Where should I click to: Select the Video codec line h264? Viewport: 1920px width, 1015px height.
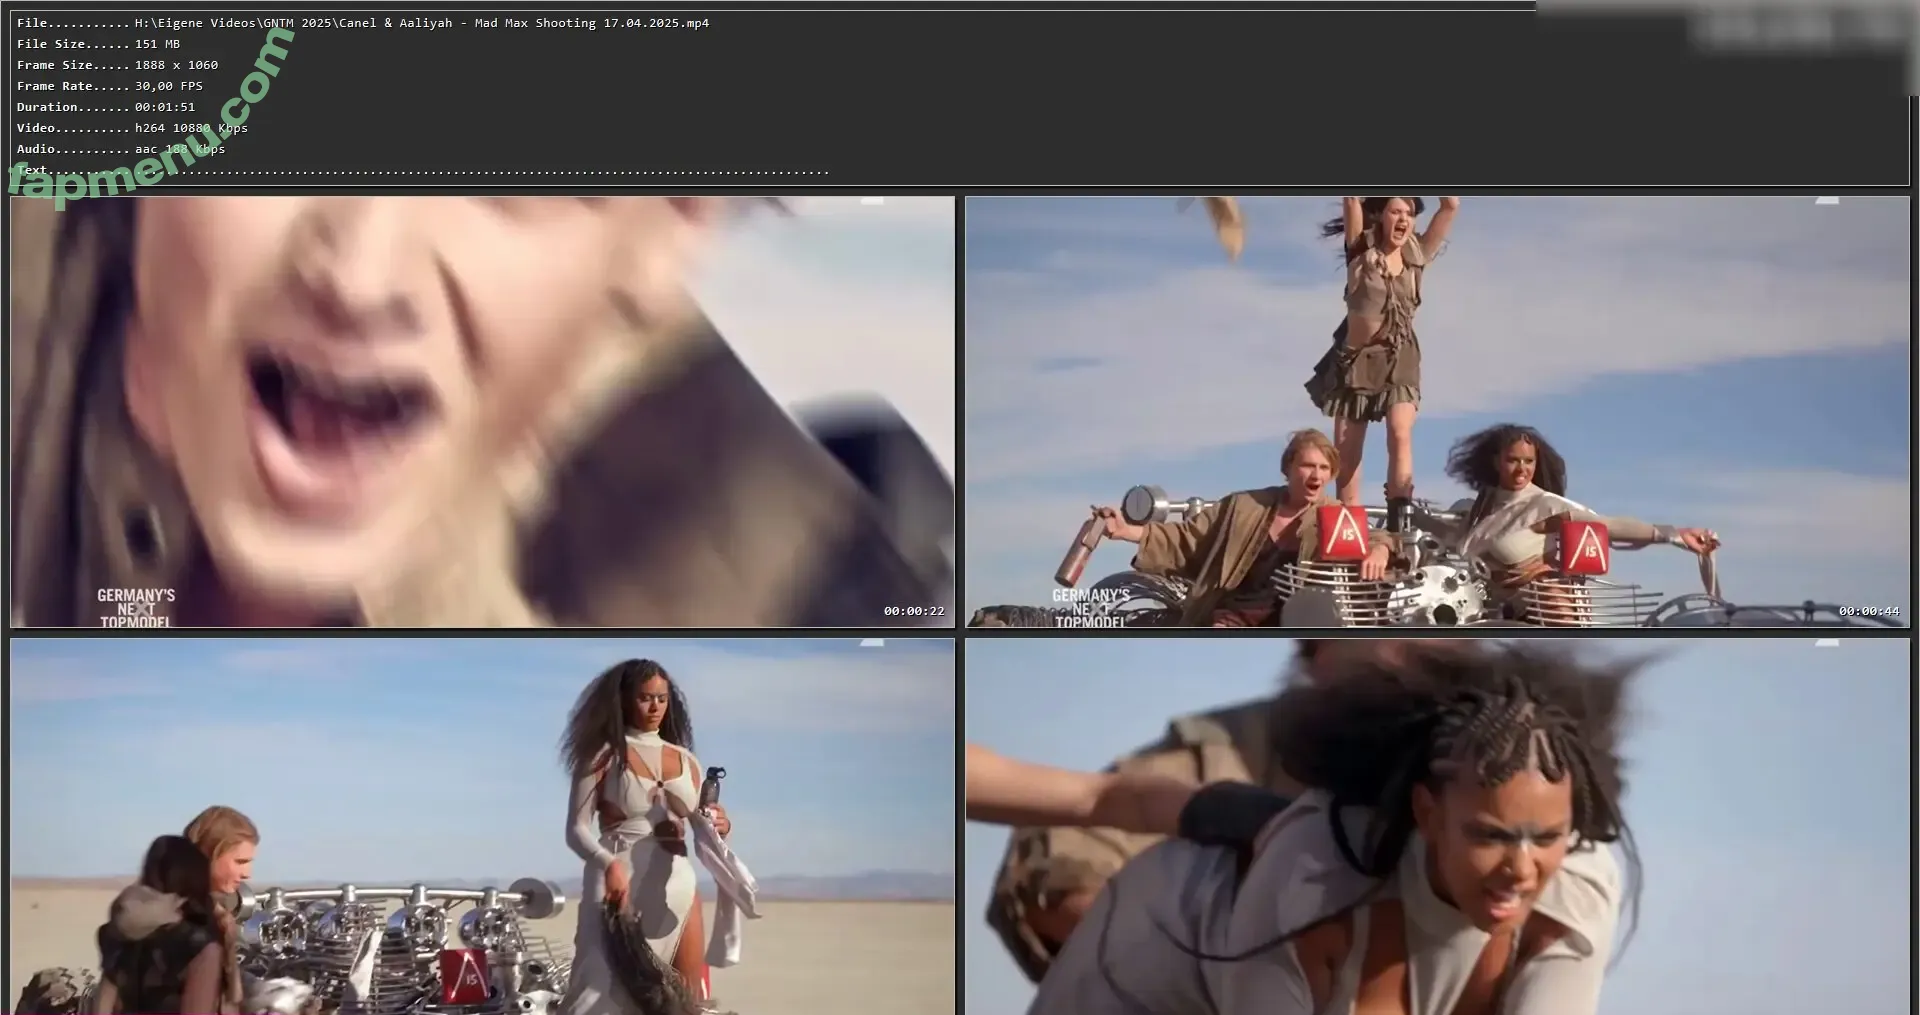click(x=191, y=128)
